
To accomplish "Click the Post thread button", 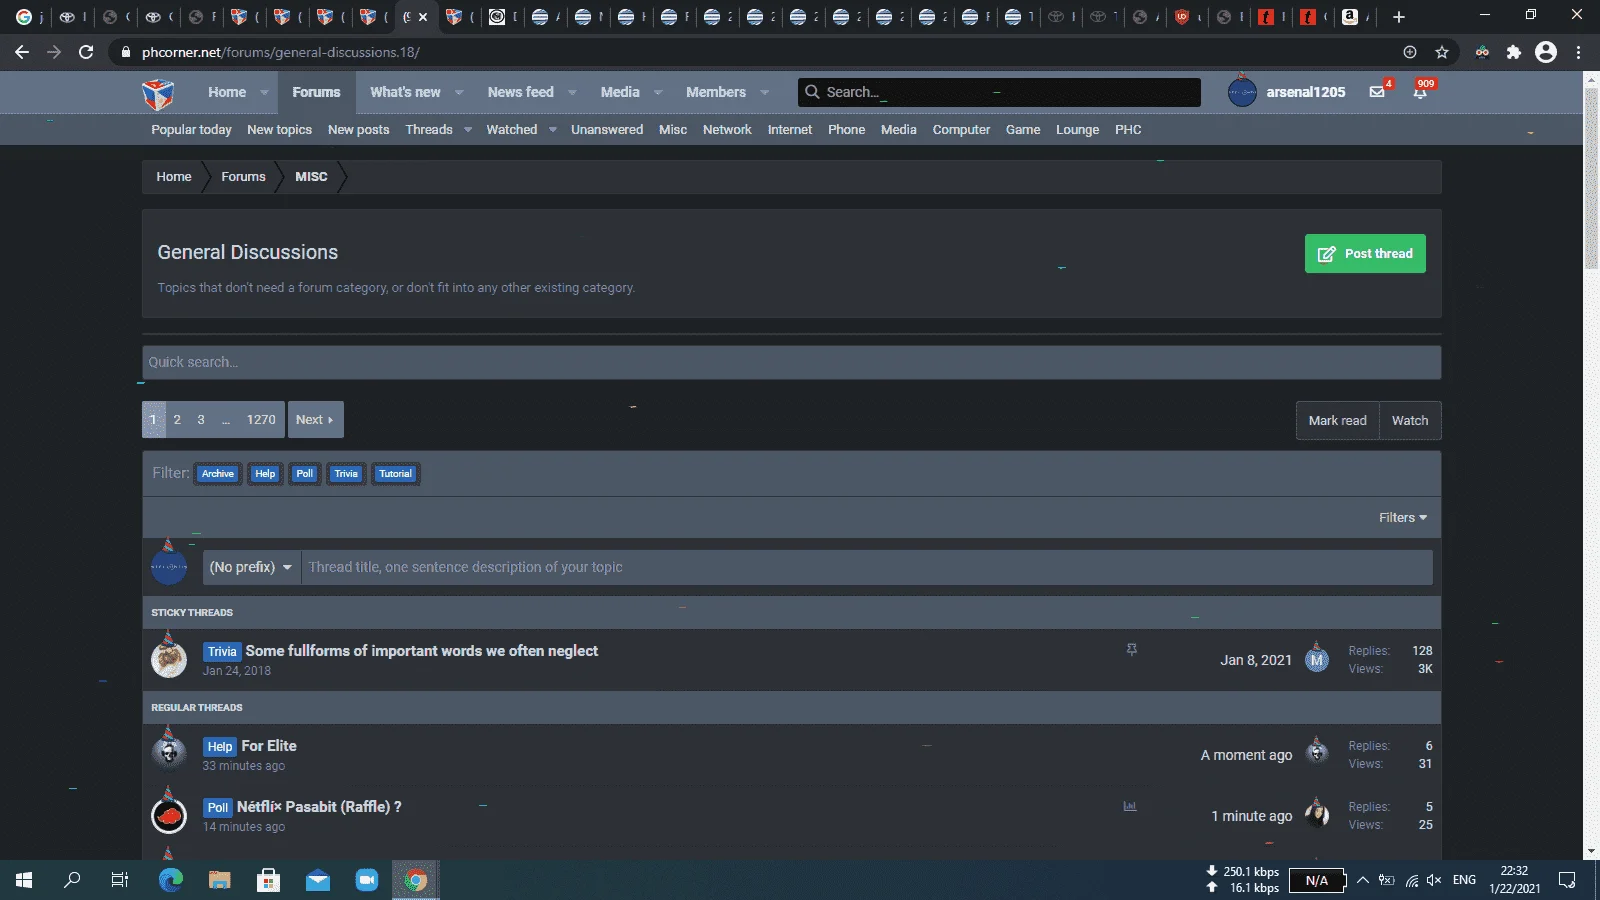I will [x=1365, y=253].
